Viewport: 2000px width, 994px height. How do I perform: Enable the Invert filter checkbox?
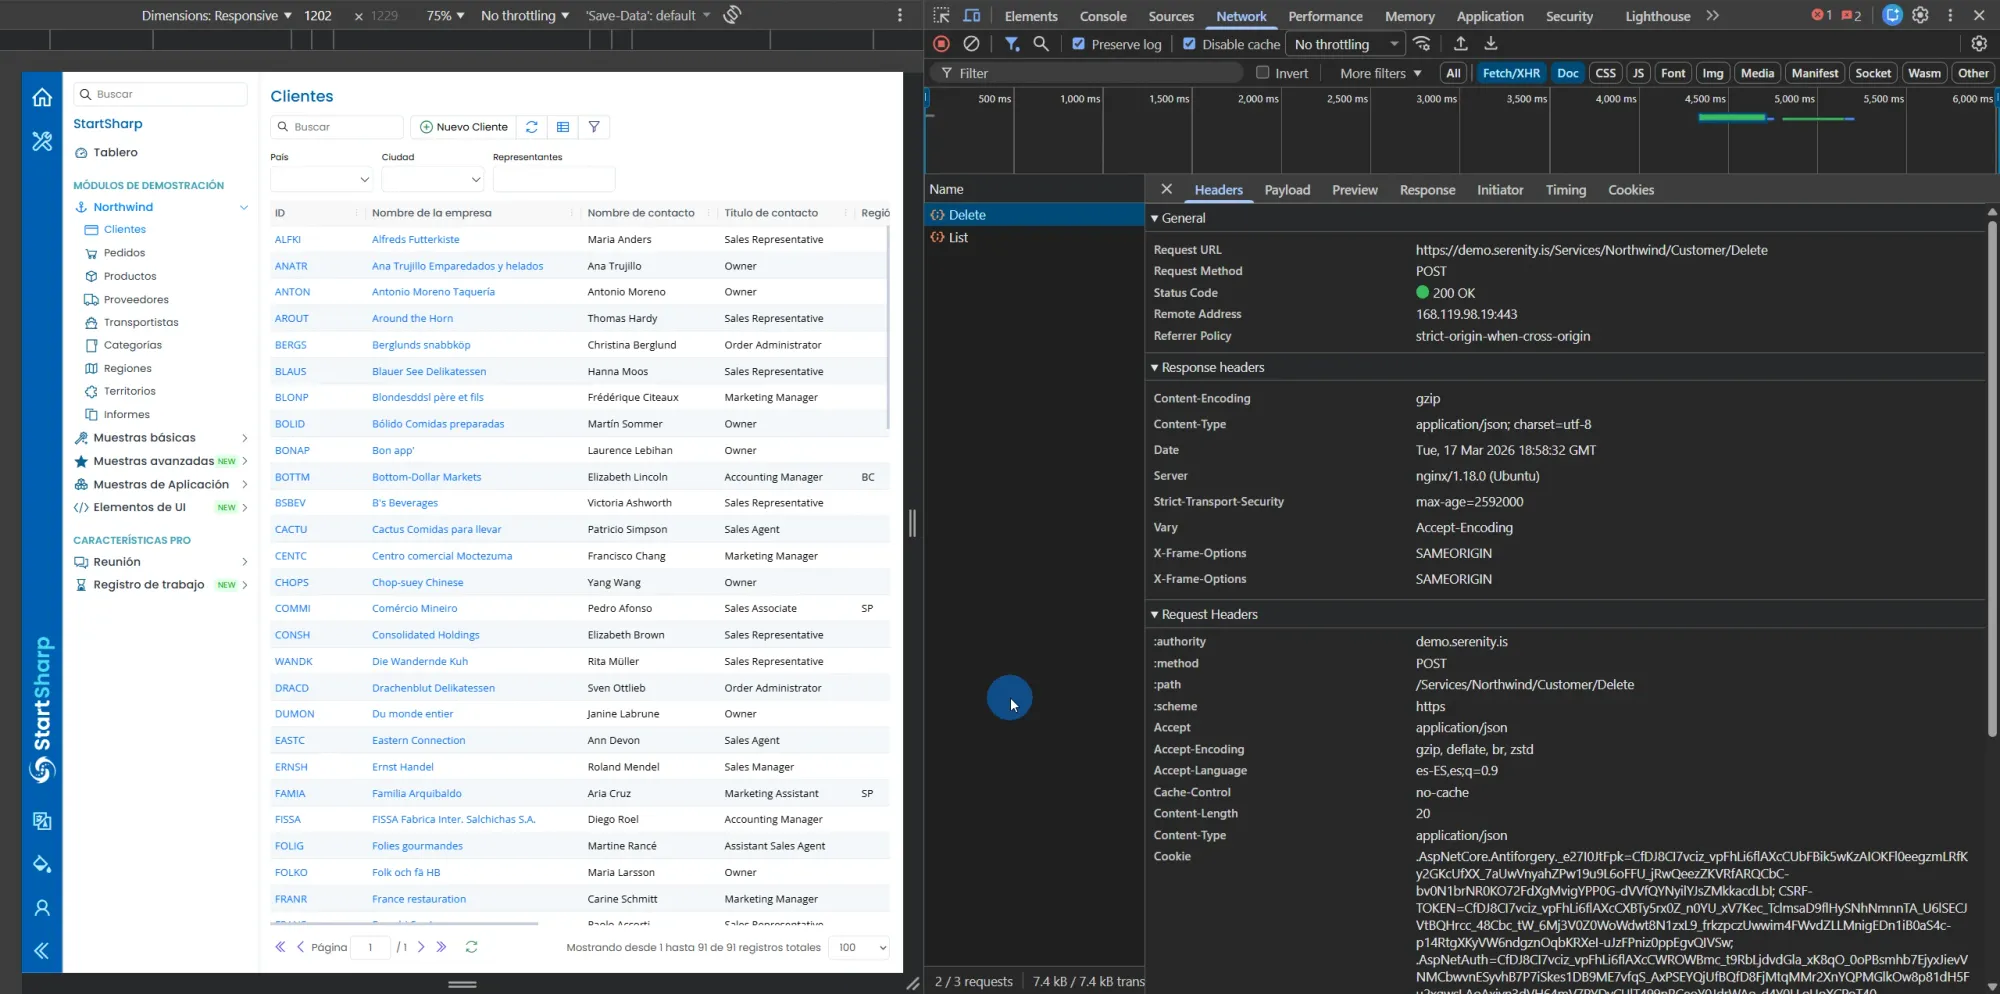click(1262, 72)
